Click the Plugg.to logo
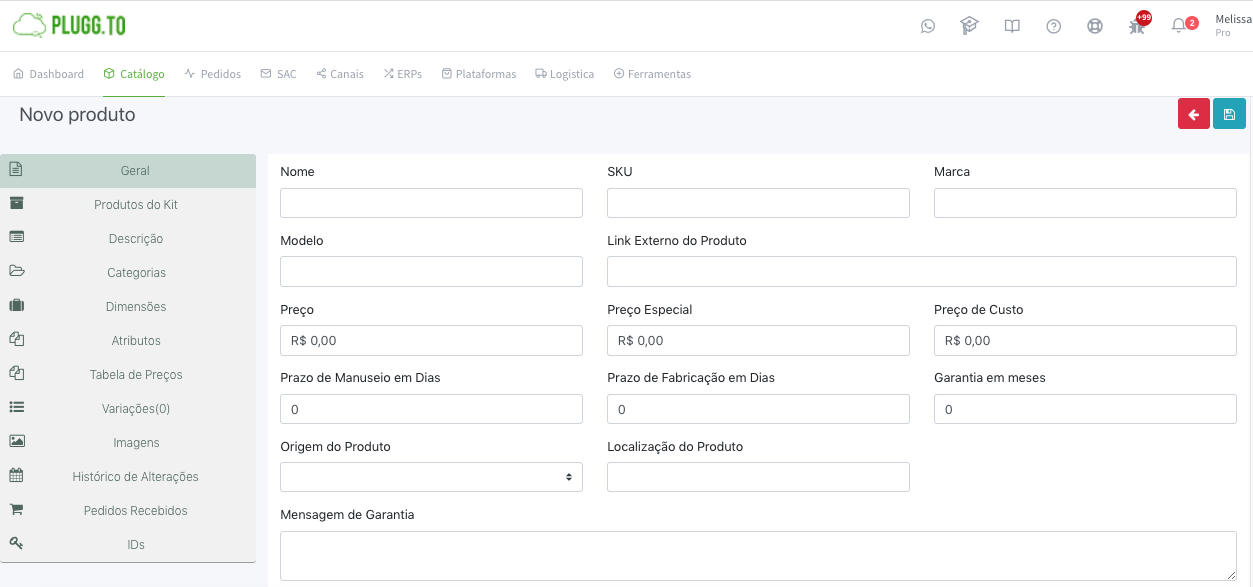 click(x=69, y=25)
